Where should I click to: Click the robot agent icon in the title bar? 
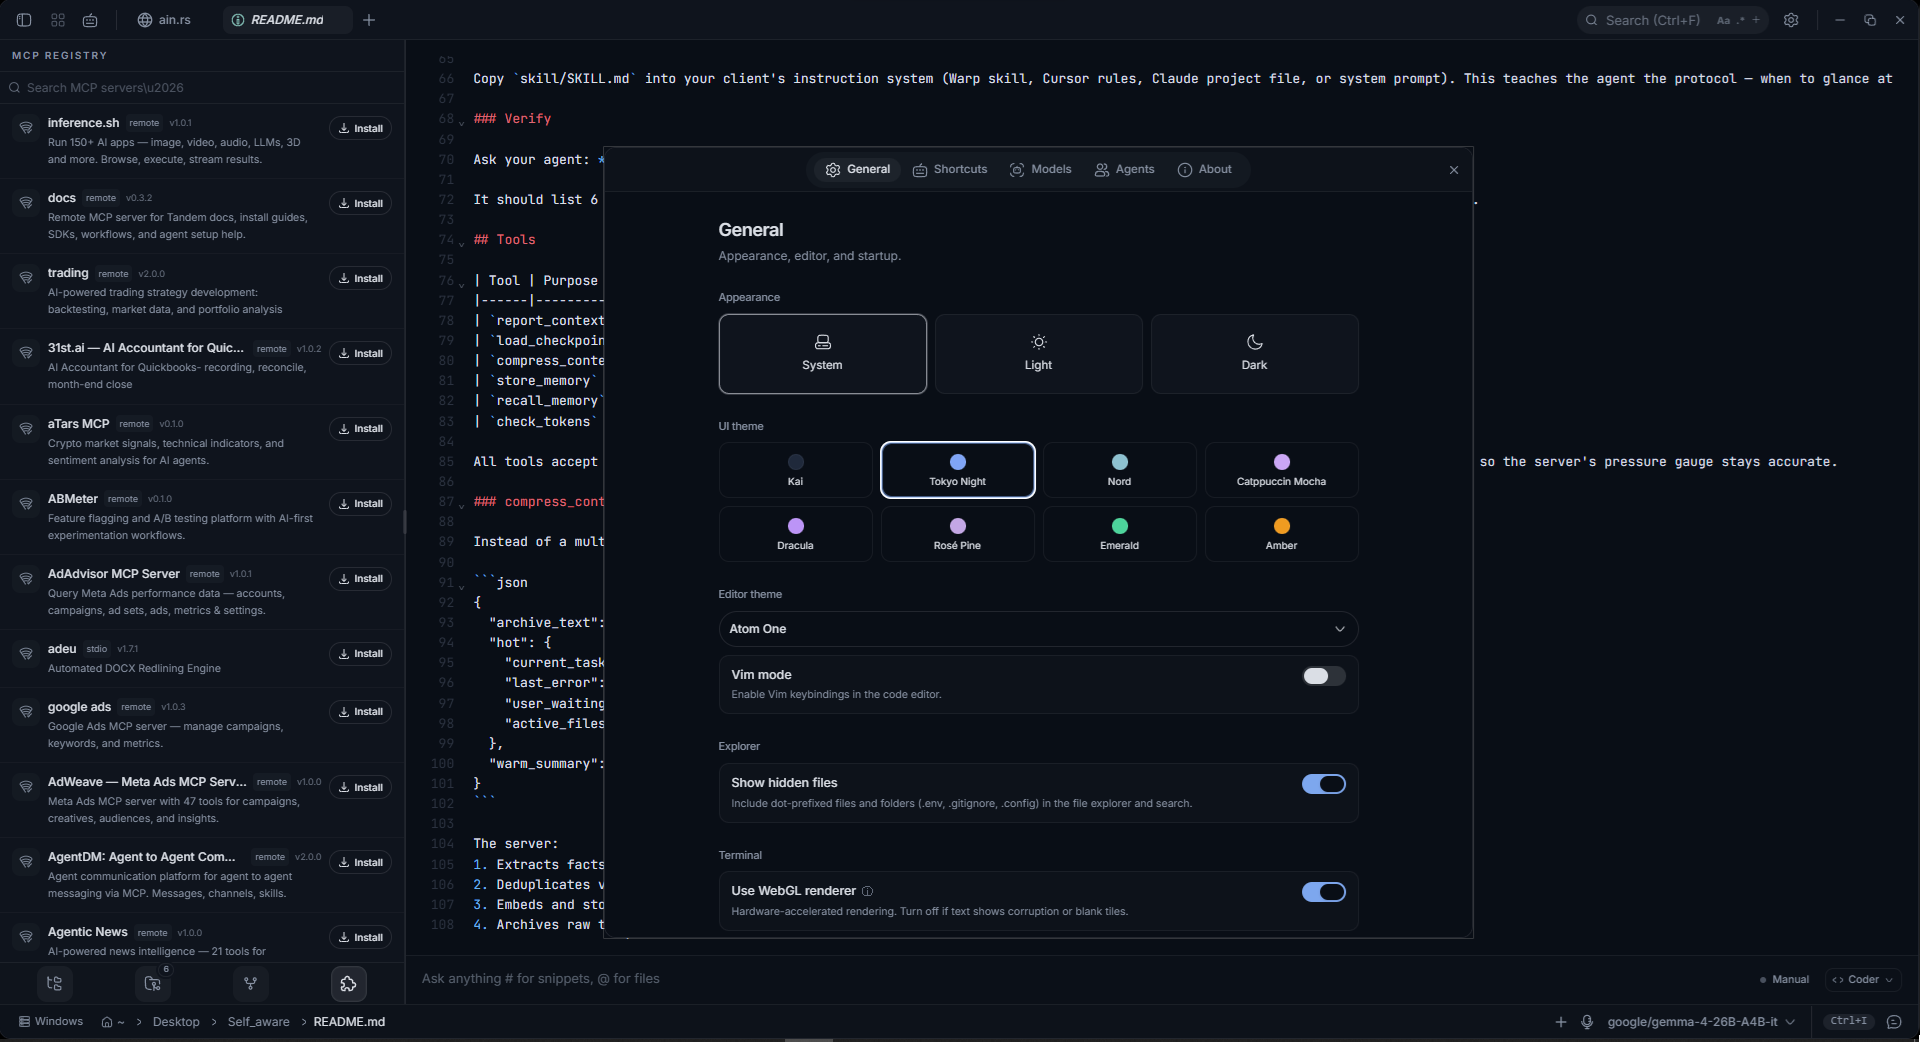[90, 20]
